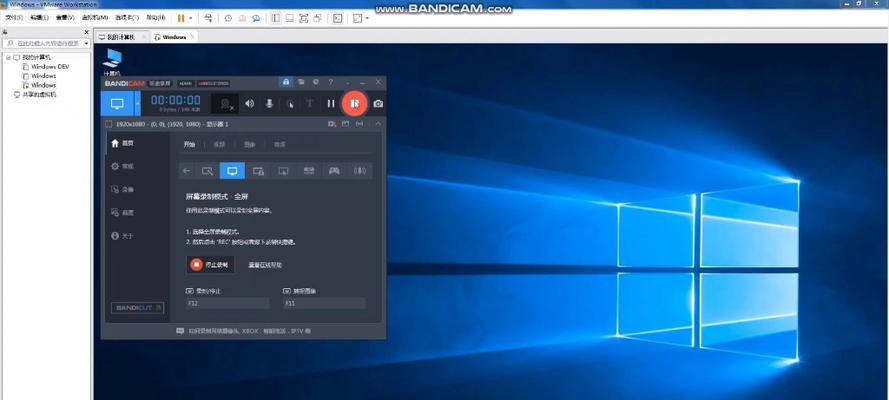Select the HDMI device recording mode icon

click(309, 171)
